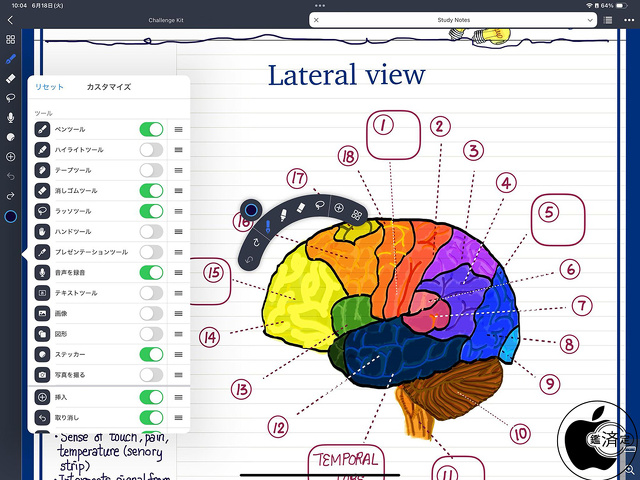
Task: Tap the dark blue color swatch in sidebar
Action: 10,217
